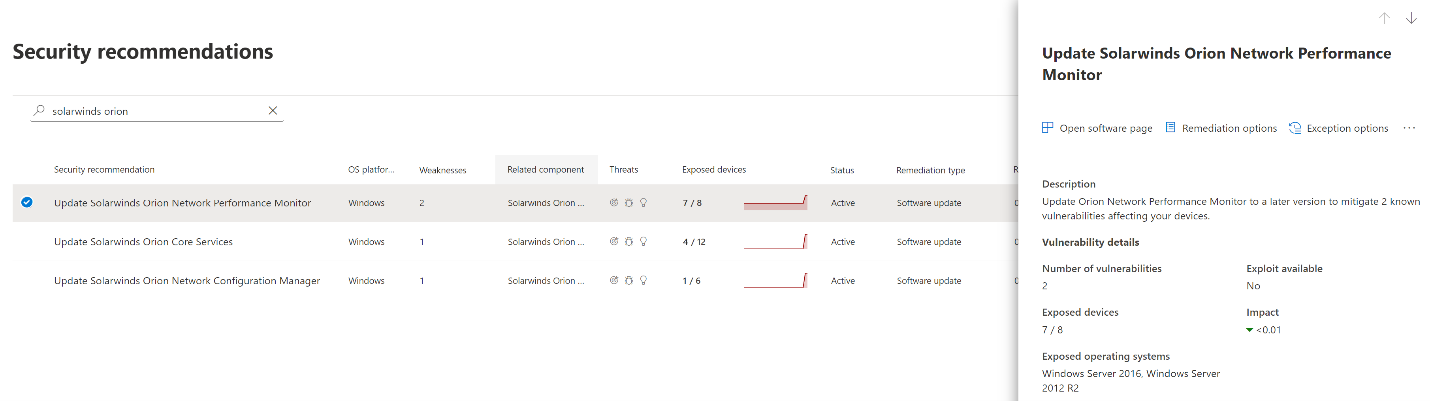Image resolution: width=1430 pixels, height=401 pixels.
Task: Clear the 'solarwinds orion' search text
Action: click(x=272, y=111)
